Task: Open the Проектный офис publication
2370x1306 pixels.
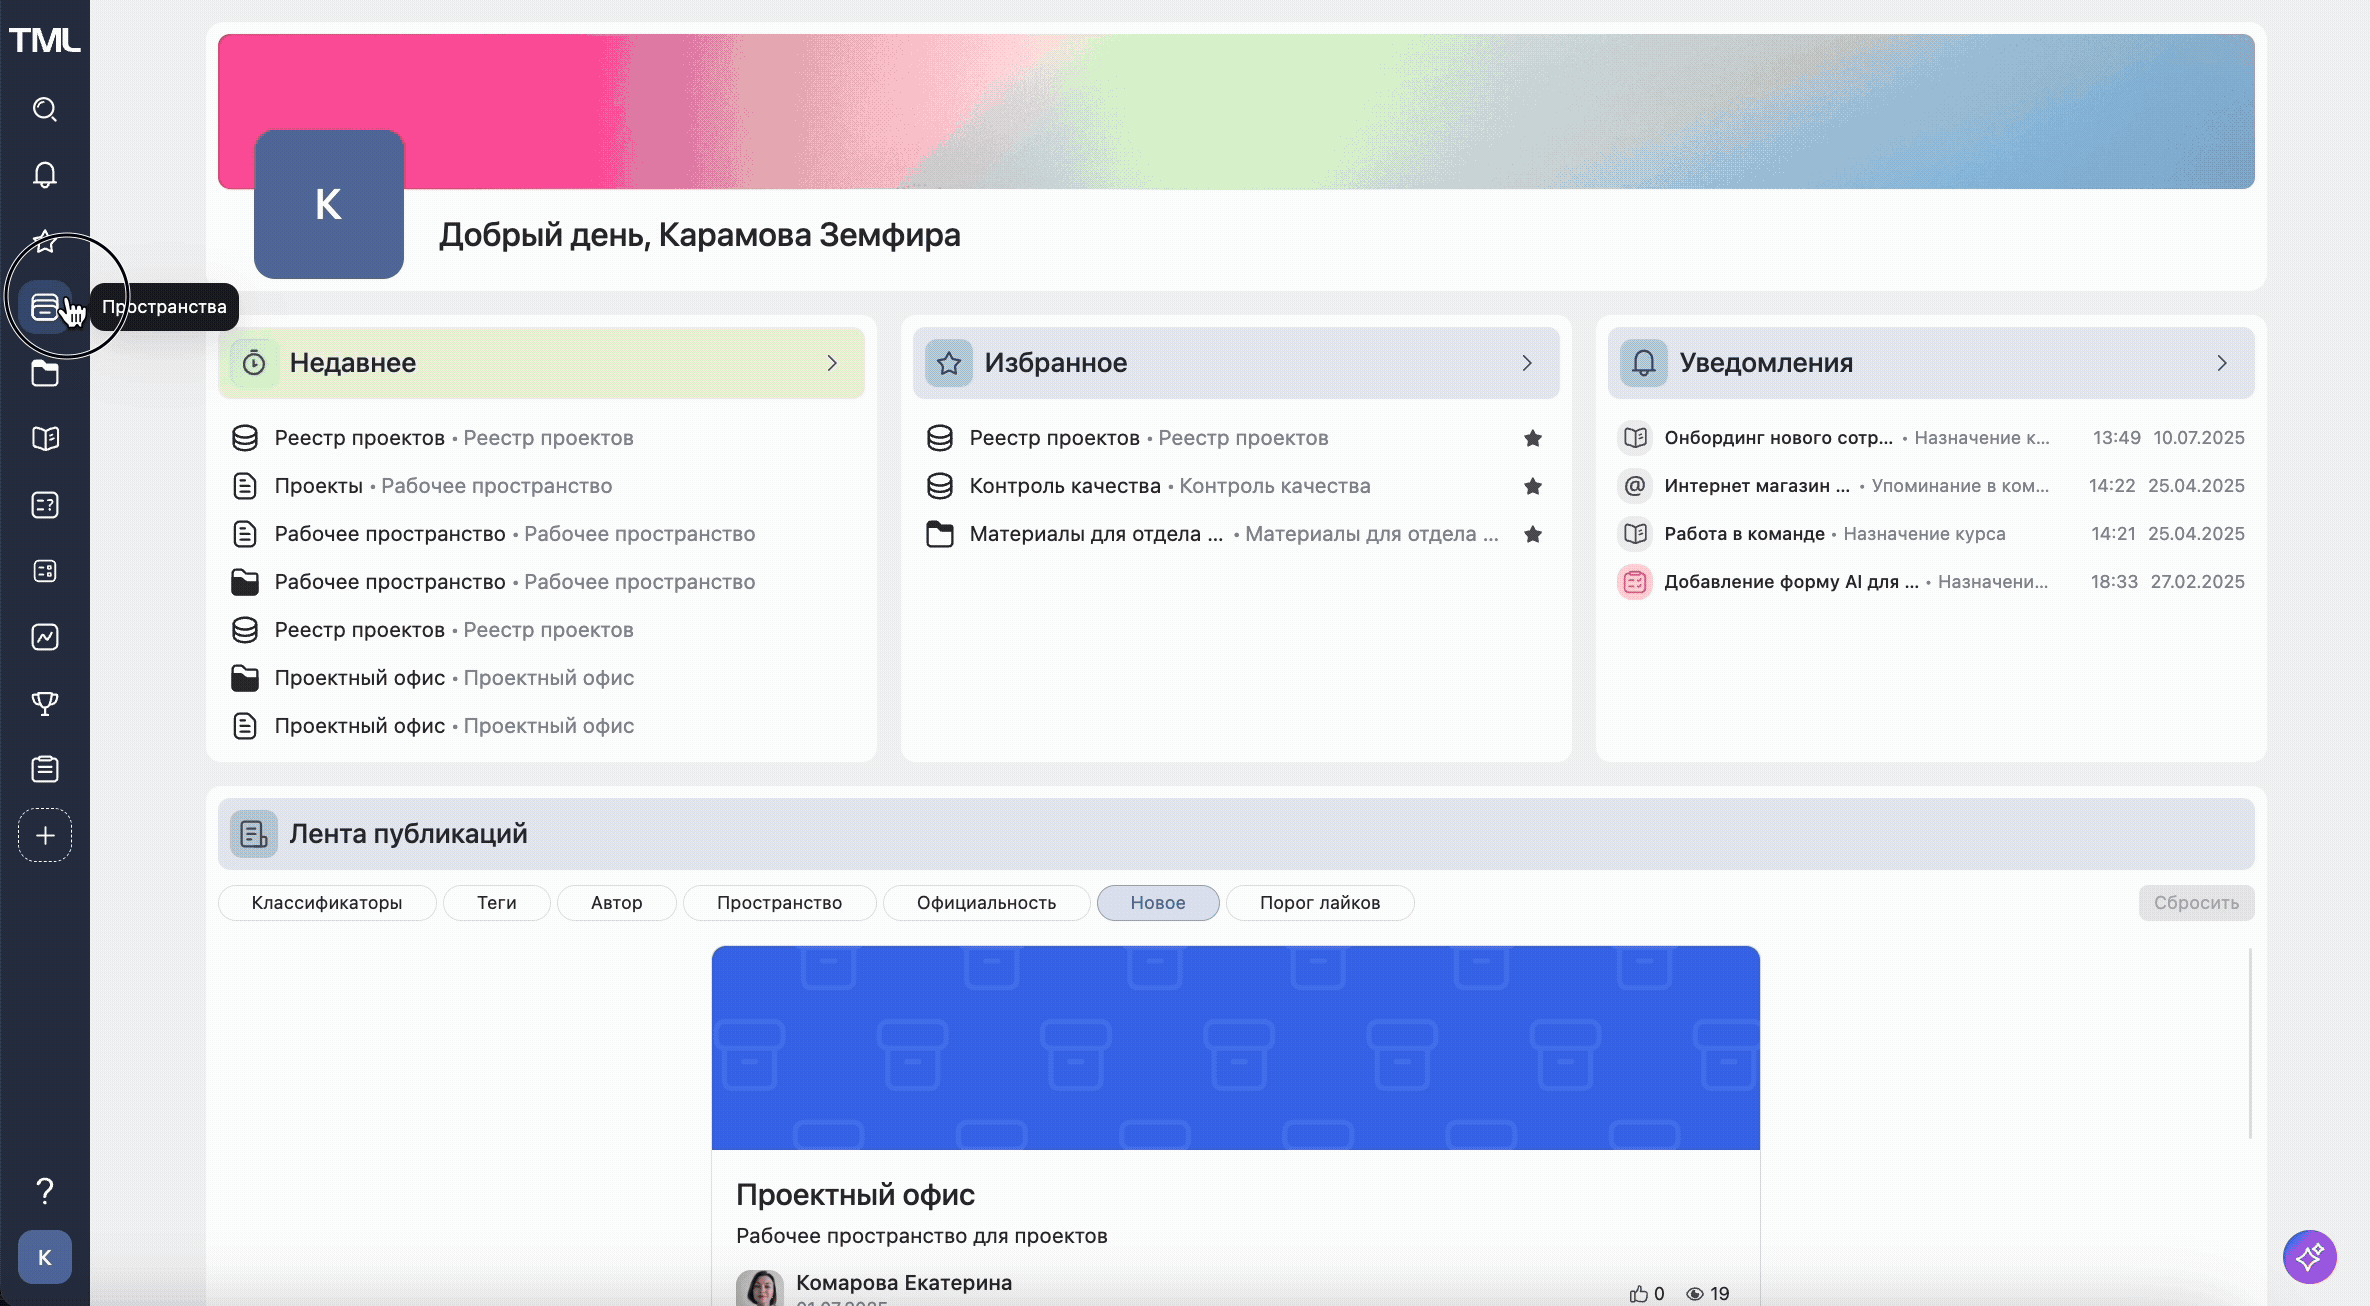Action: point(855,1193)
